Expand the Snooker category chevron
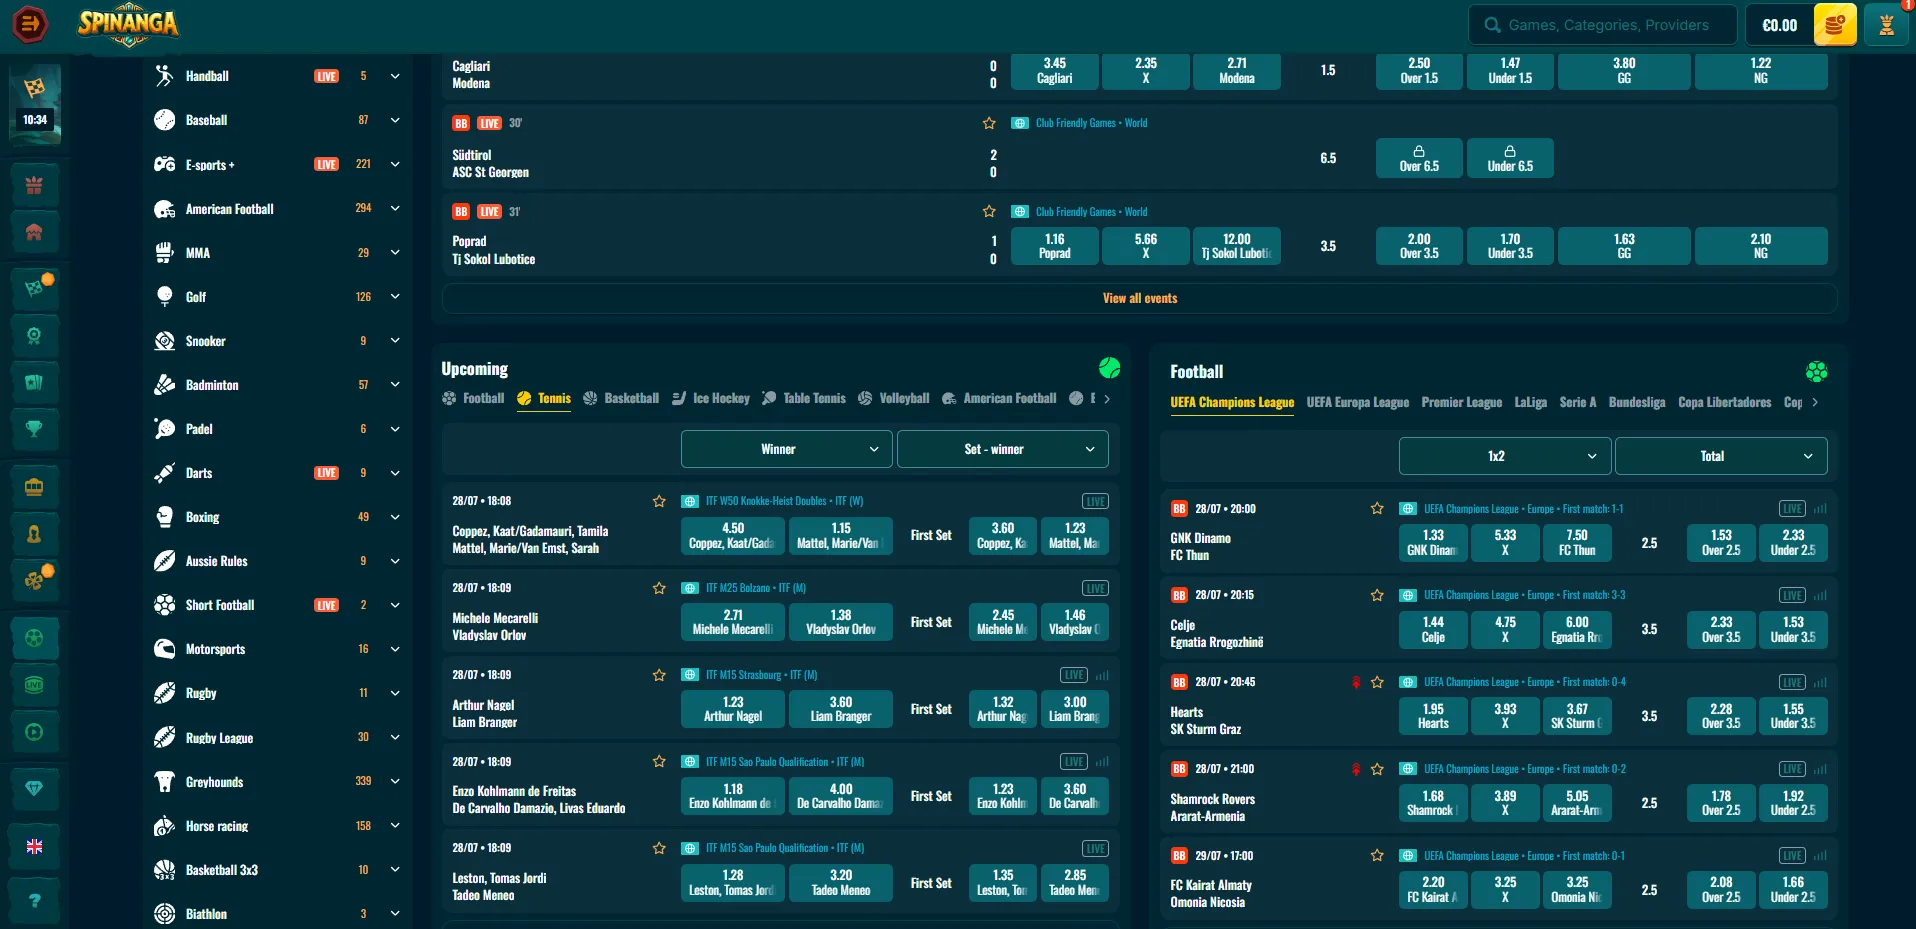 click(395, 341)
